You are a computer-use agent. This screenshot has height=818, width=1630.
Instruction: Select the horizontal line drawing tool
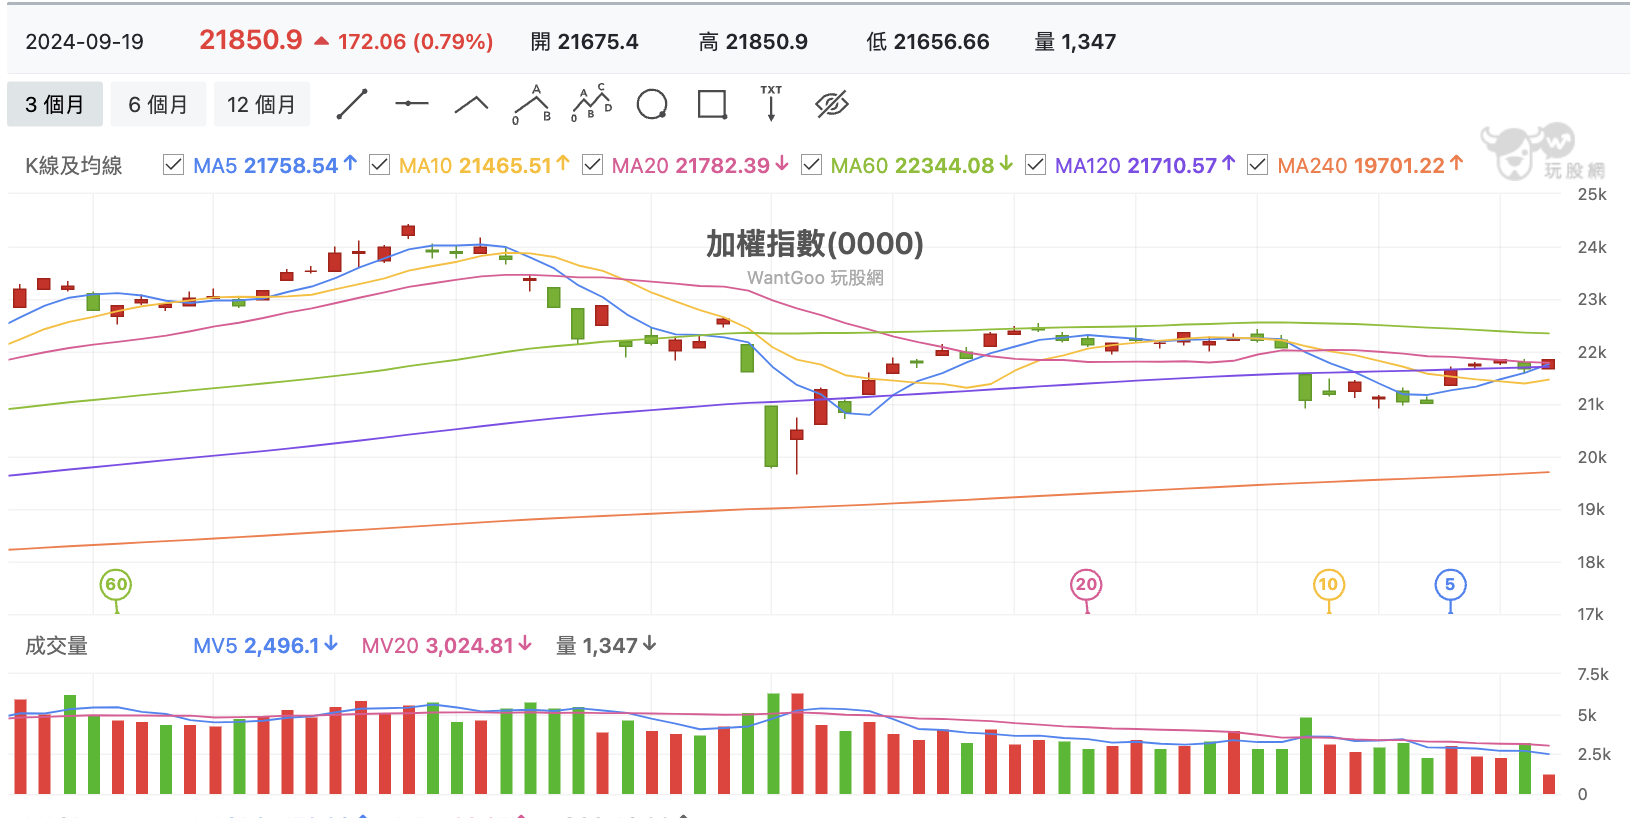point(411,104)
